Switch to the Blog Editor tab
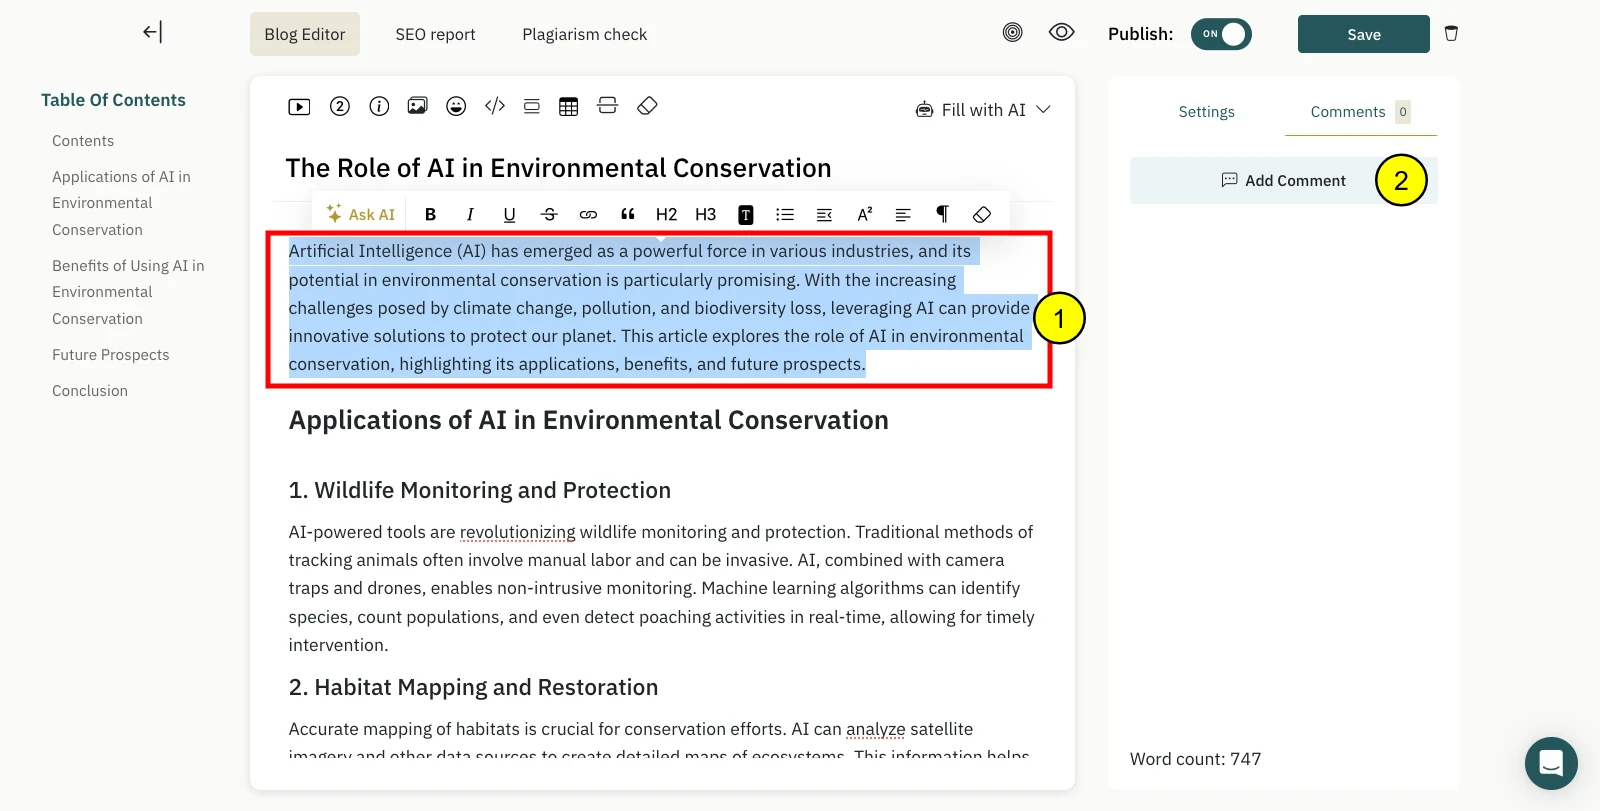Image resolution: width=1600 pixels, height=811 pixels. [x=305, y=34]
